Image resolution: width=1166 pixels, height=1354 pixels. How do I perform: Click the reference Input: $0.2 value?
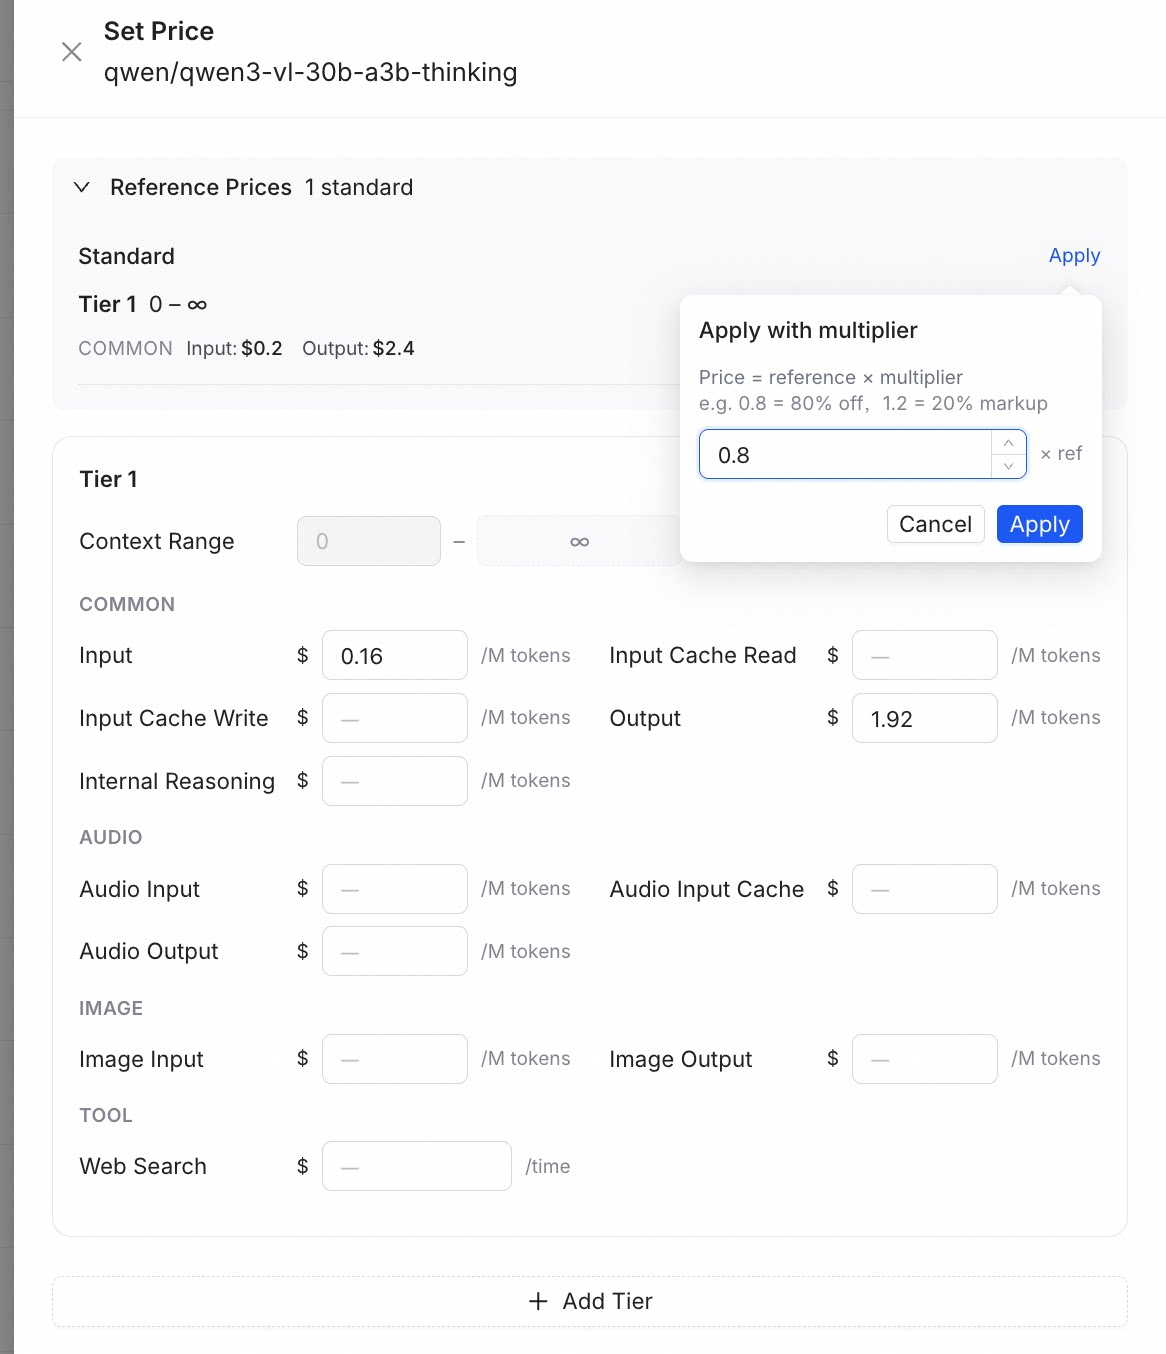coord(234,348)
